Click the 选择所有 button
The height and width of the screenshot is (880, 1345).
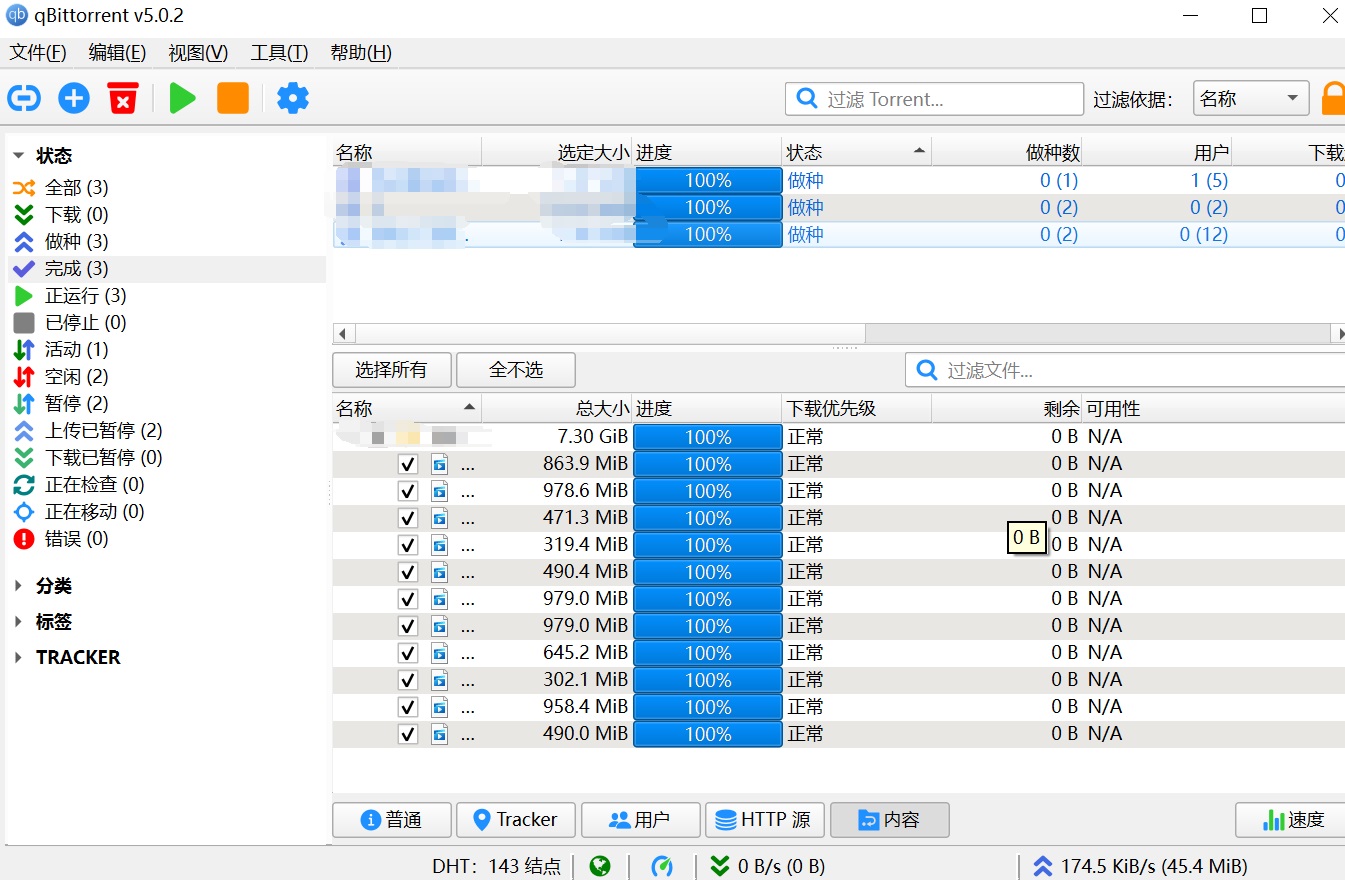pos(392,370)
